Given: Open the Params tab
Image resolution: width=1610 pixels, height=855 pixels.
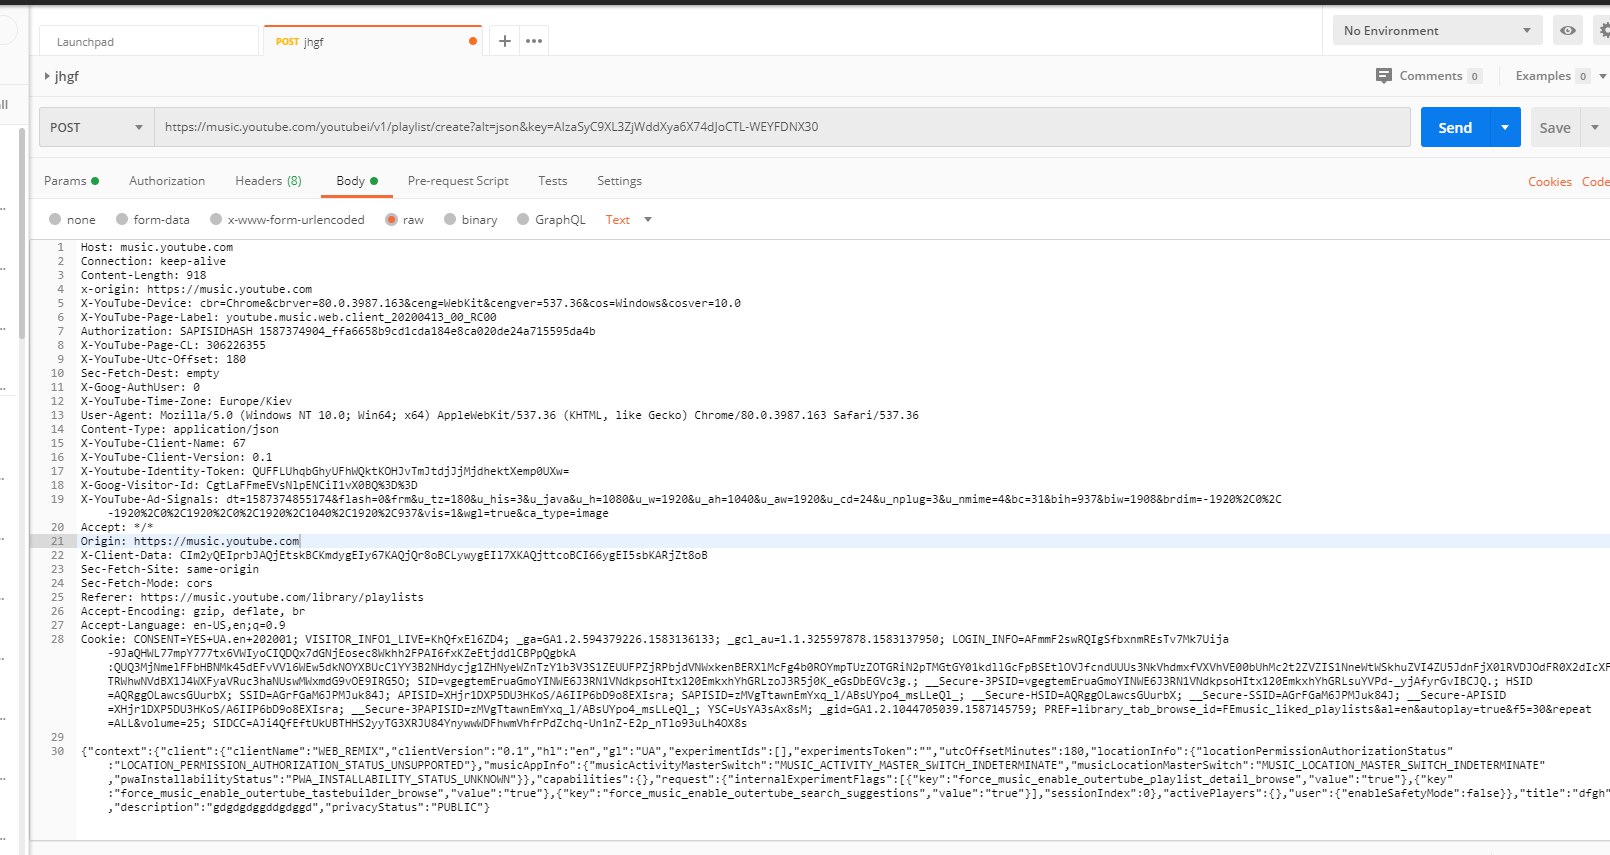Looking at the screenshot, I should coord(71,181).
